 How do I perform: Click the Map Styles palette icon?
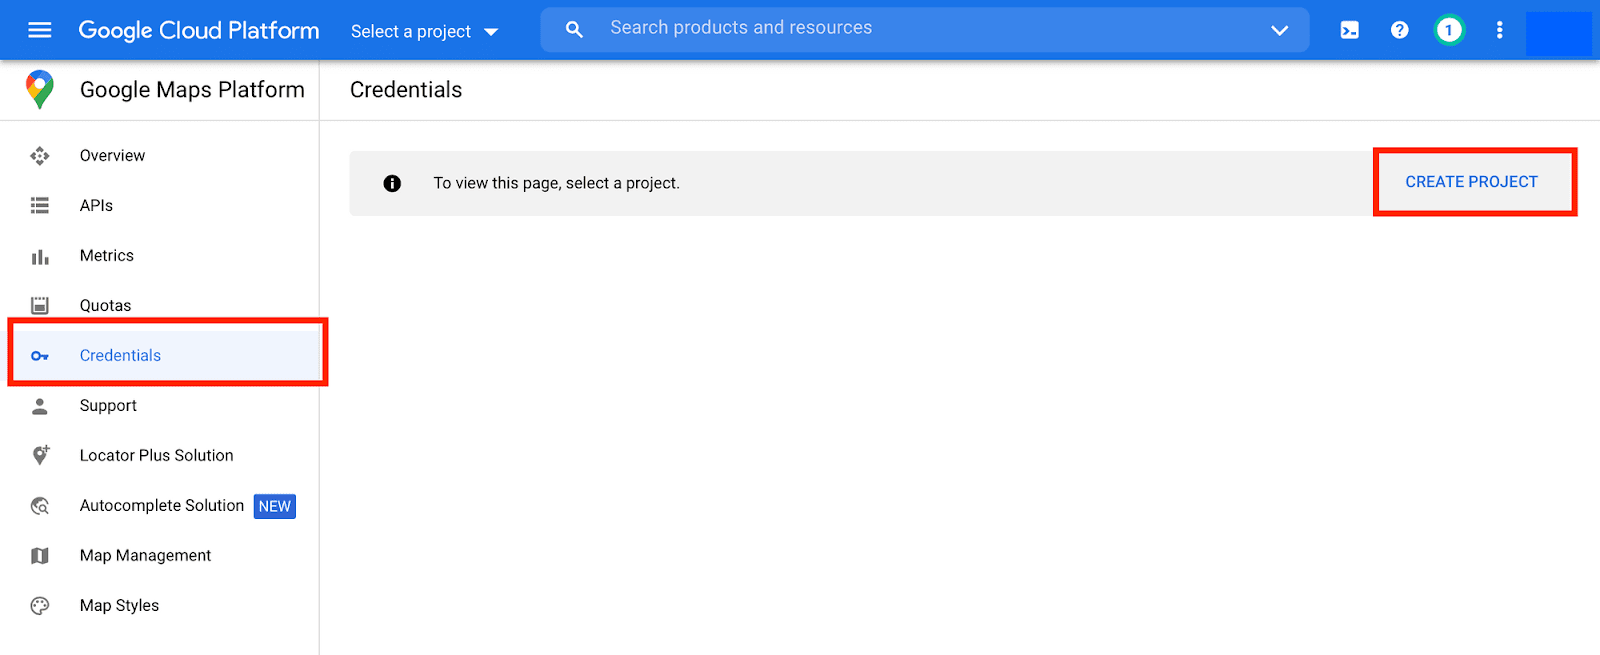point(40,605)
